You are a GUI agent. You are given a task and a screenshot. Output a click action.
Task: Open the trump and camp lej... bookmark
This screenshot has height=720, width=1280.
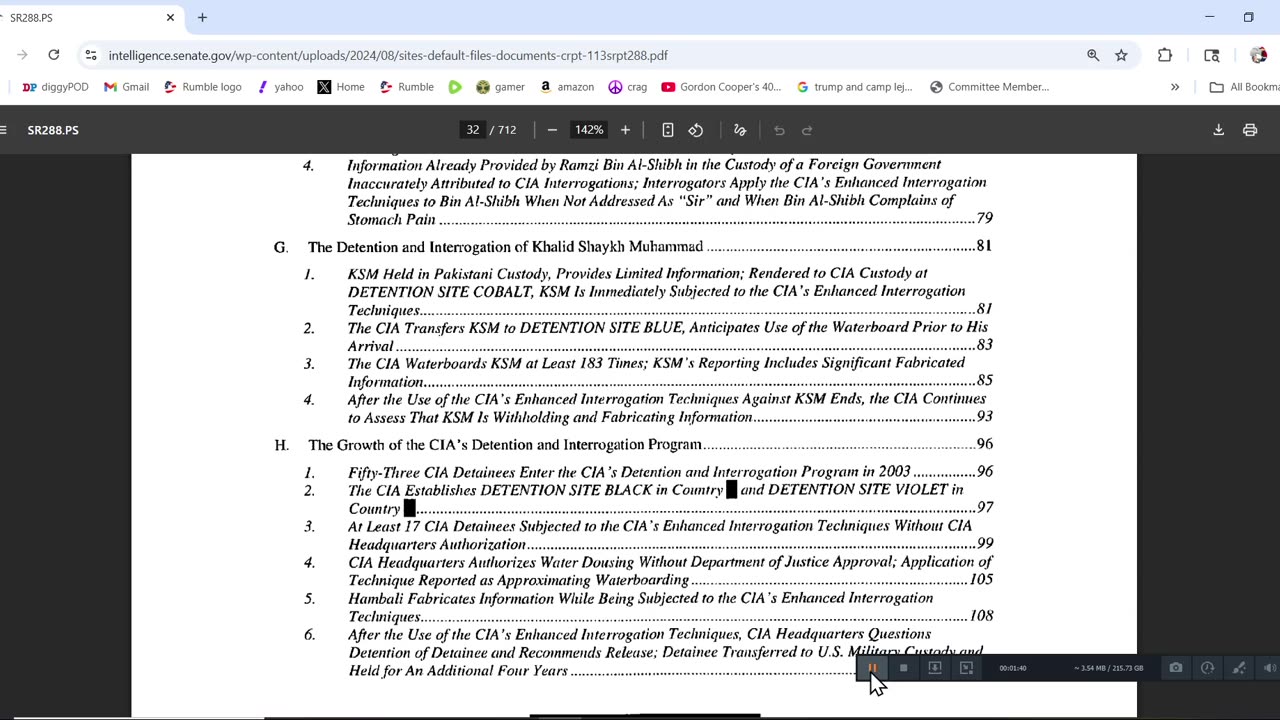[854, 87]
